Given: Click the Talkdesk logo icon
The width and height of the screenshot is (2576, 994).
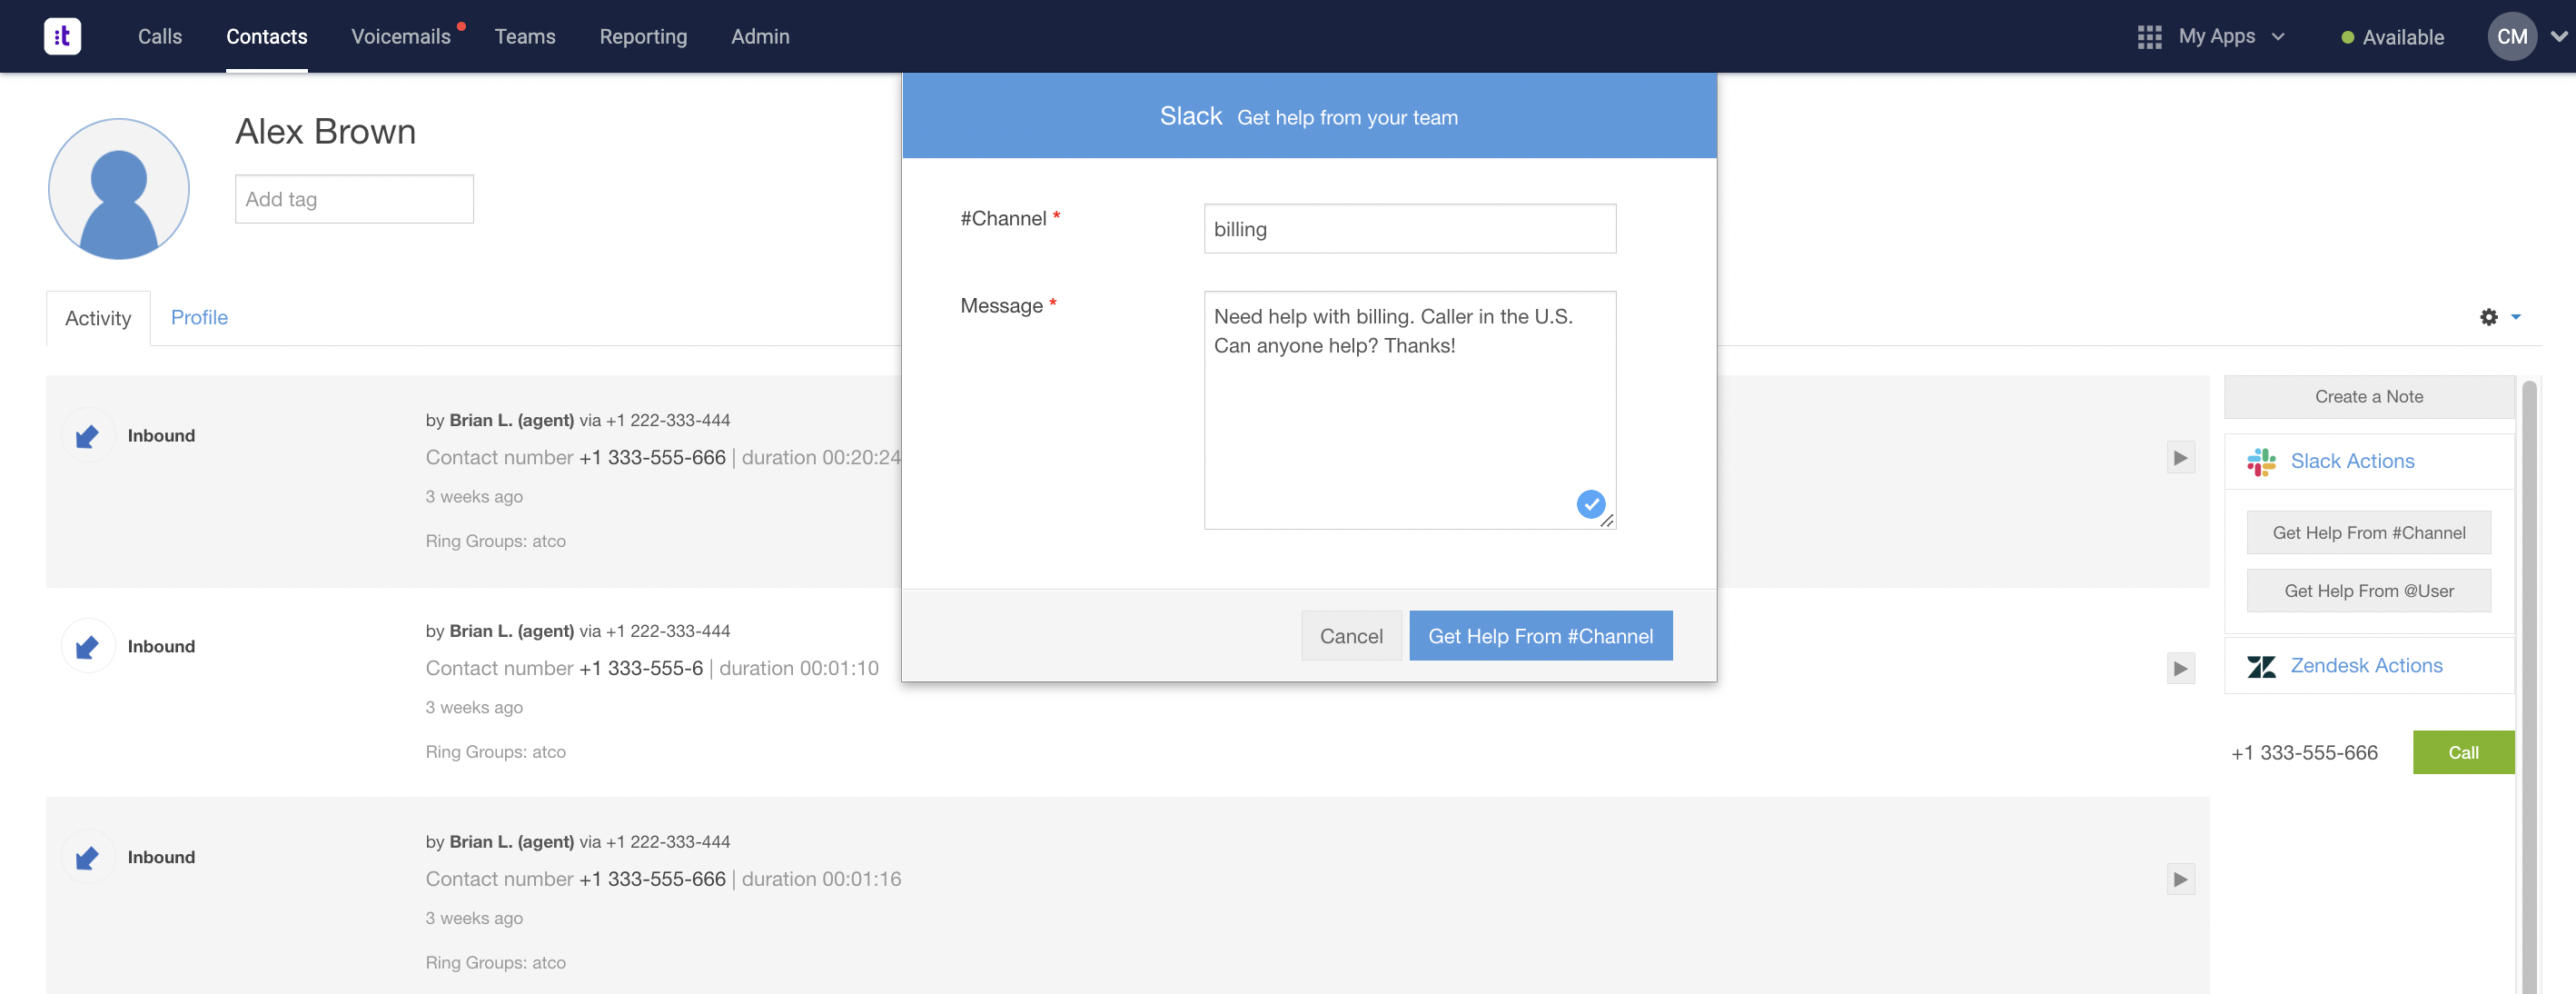Looking at the screenshot, I should click(x=62, y=36).
